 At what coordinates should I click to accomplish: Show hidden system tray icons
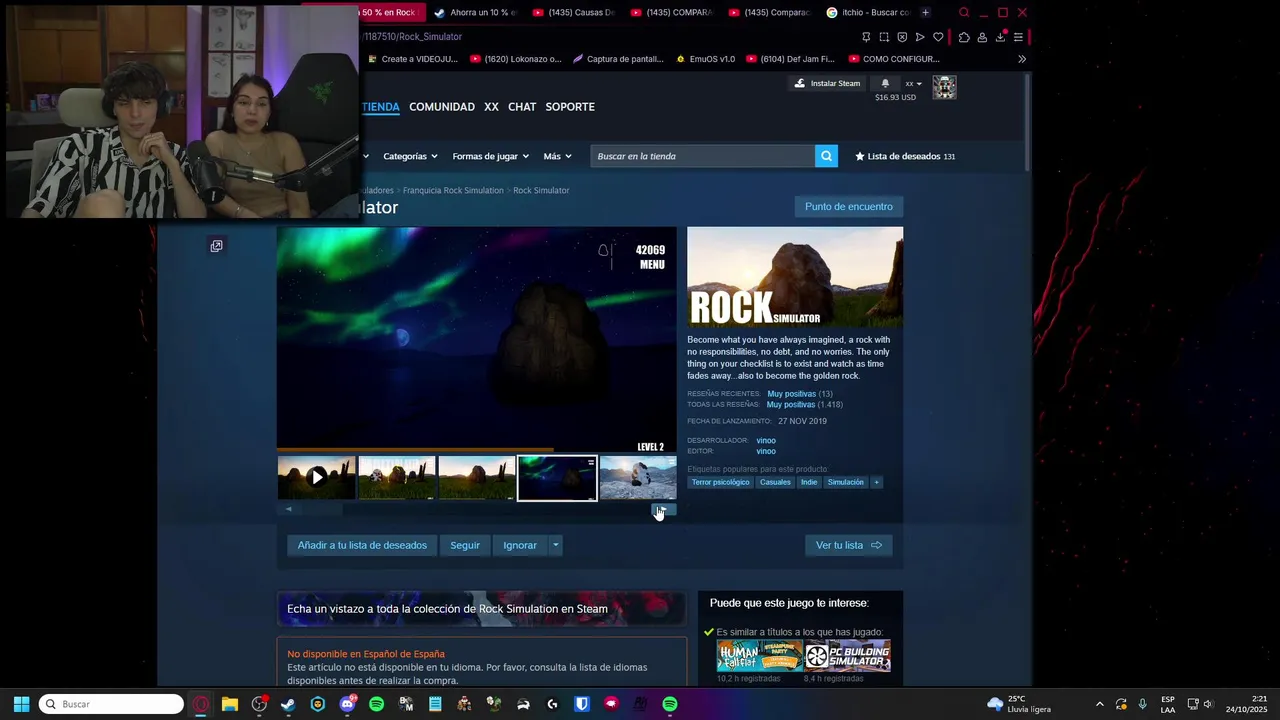click(1100, 704)
